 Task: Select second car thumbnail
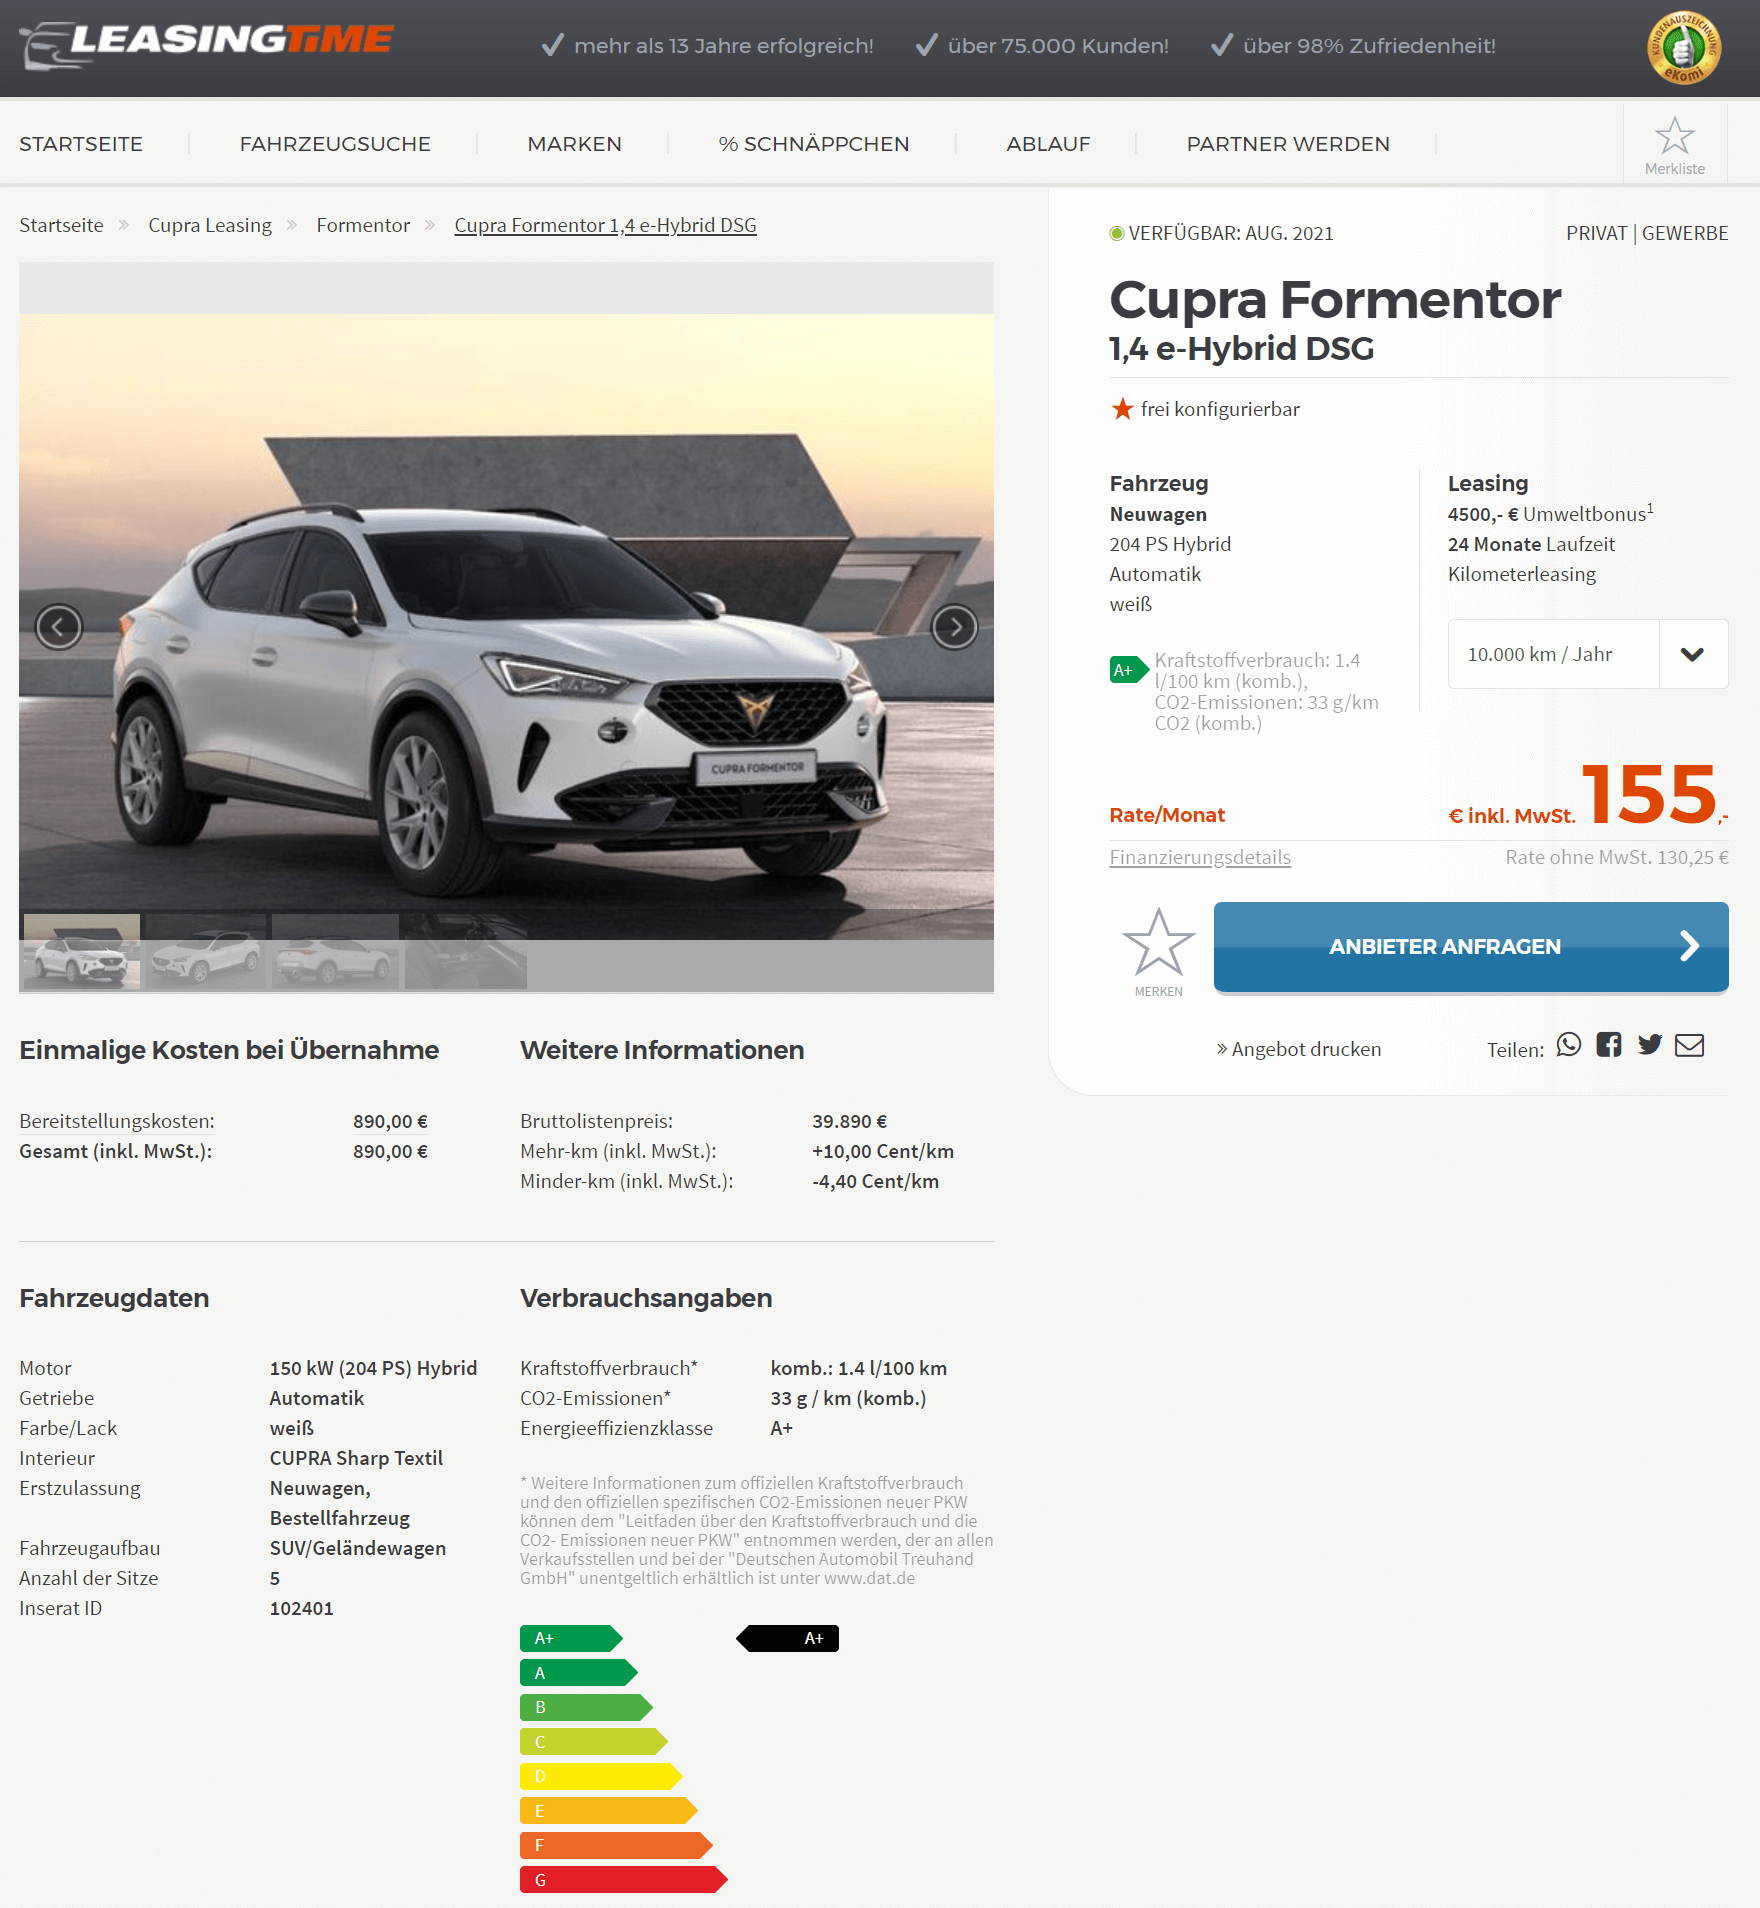pos(207,951)
